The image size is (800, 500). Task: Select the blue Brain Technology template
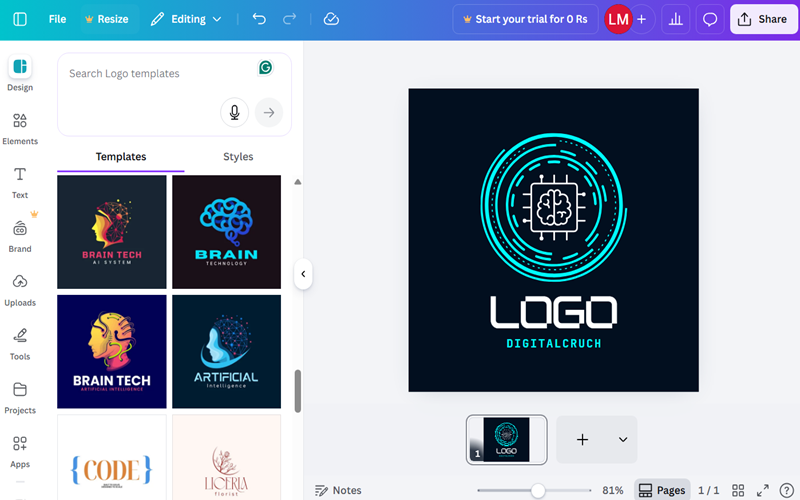(x=227, y=232)
